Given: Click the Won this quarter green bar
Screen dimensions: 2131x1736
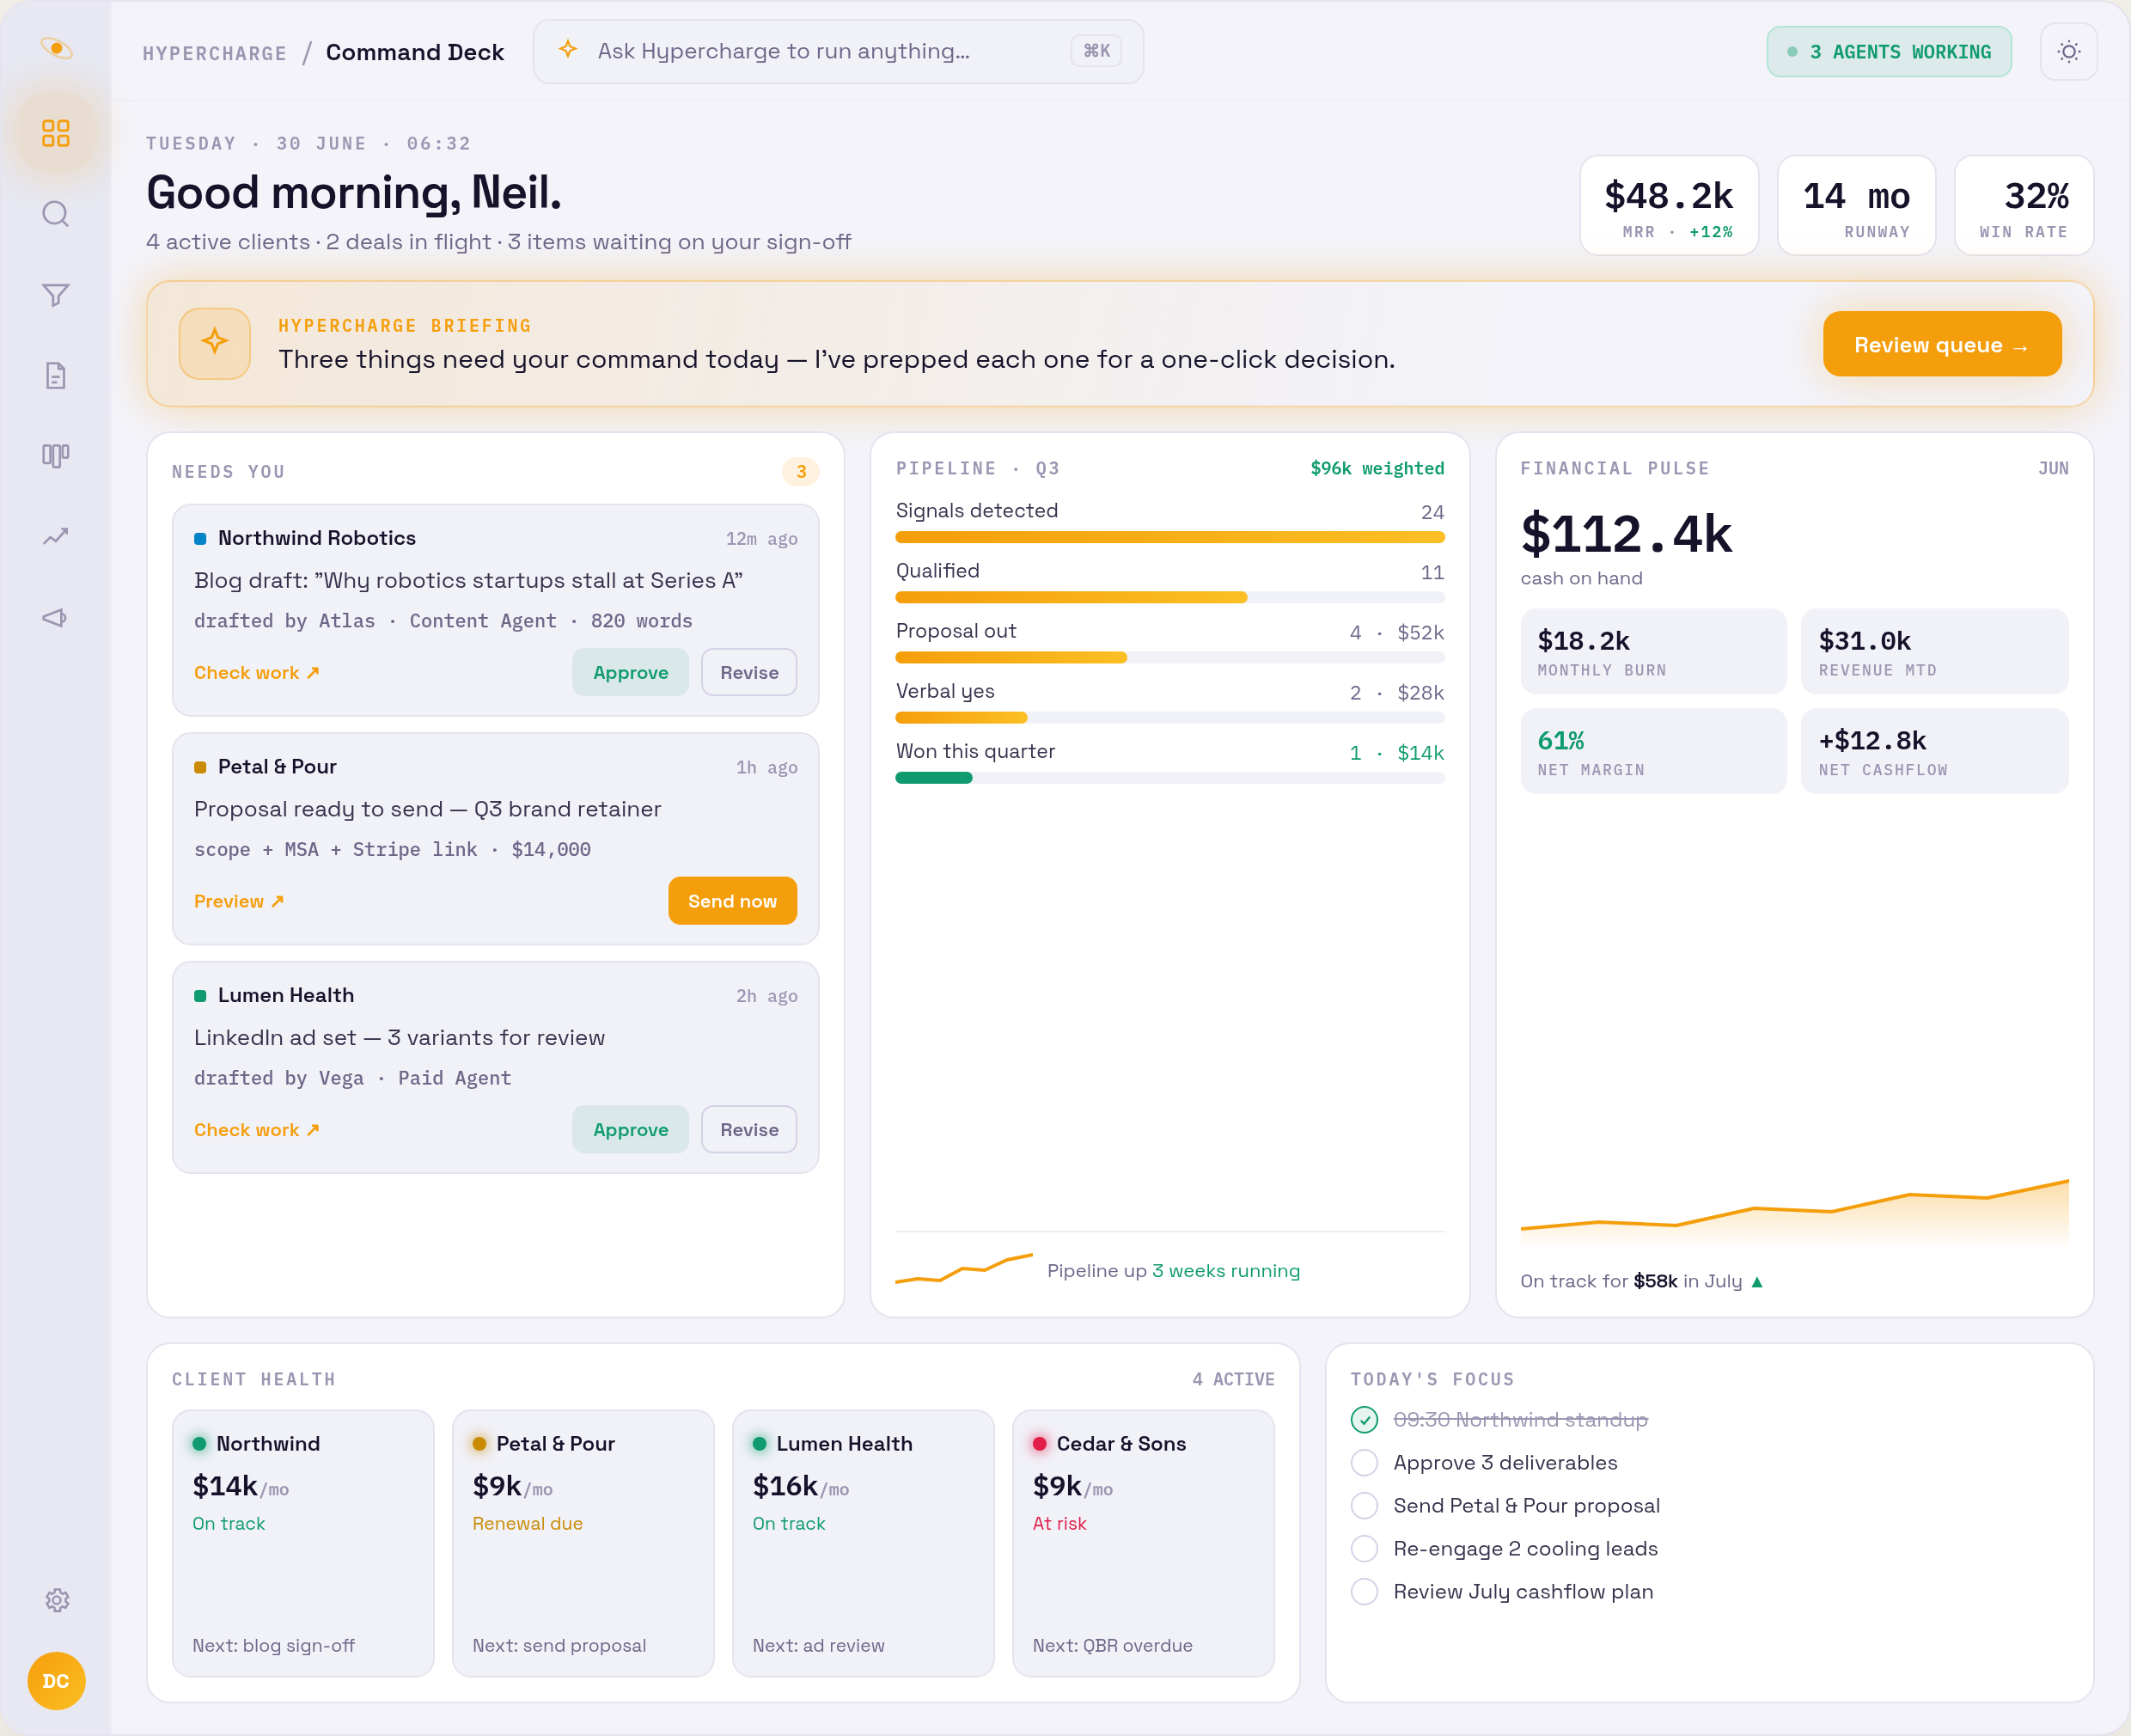Looking at the screenshot, I should point(934,778).
